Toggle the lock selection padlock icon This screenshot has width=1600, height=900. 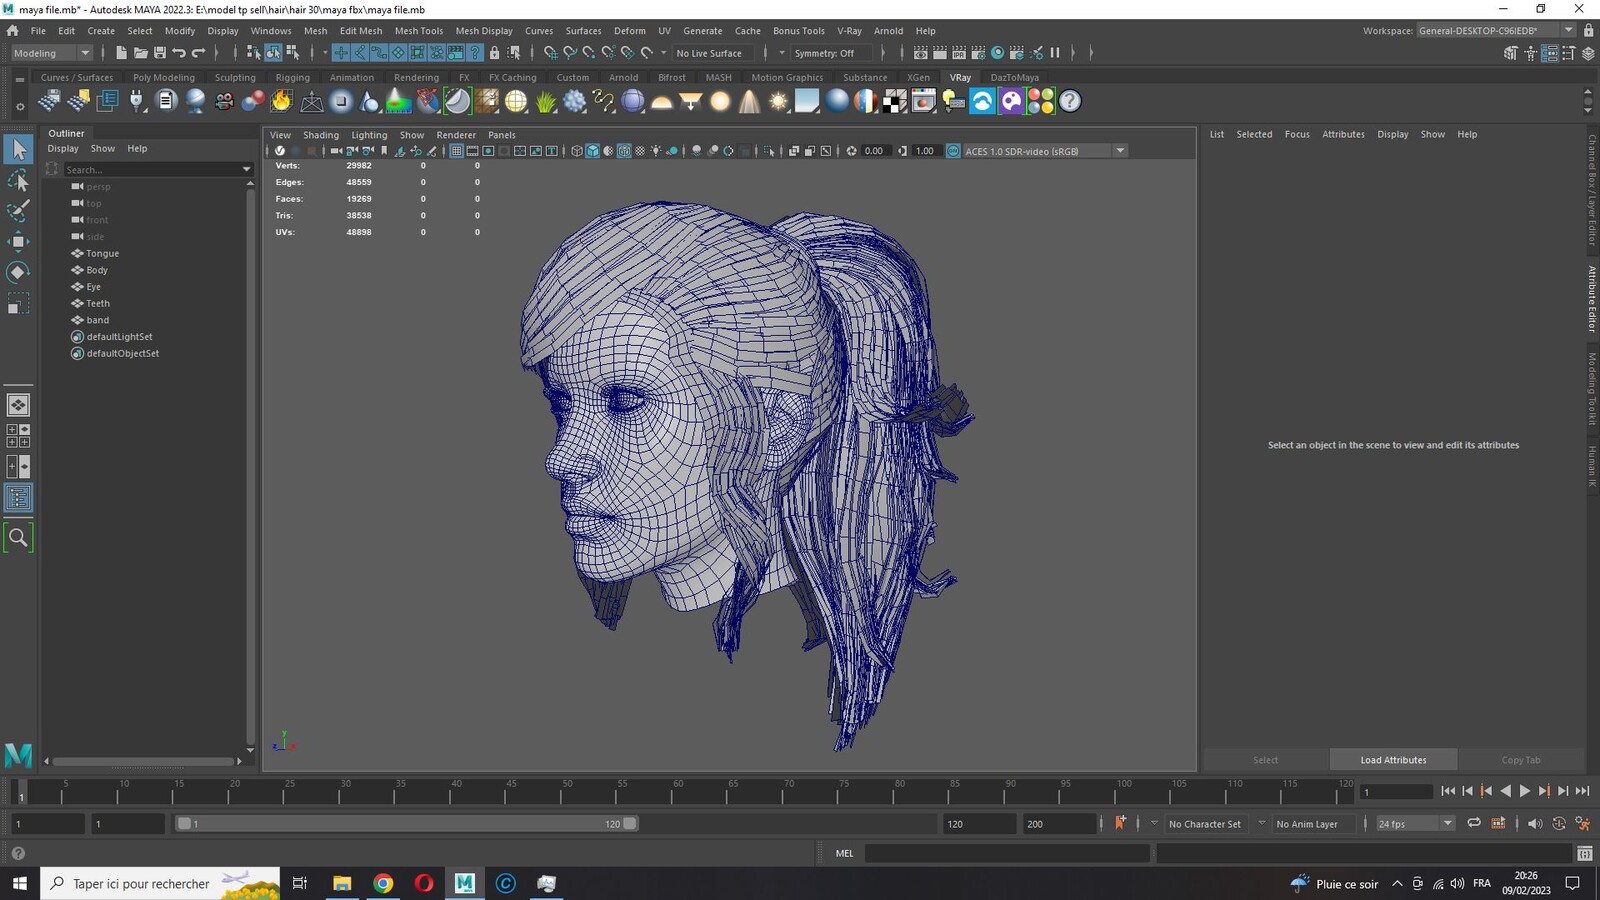pos(494,53)
